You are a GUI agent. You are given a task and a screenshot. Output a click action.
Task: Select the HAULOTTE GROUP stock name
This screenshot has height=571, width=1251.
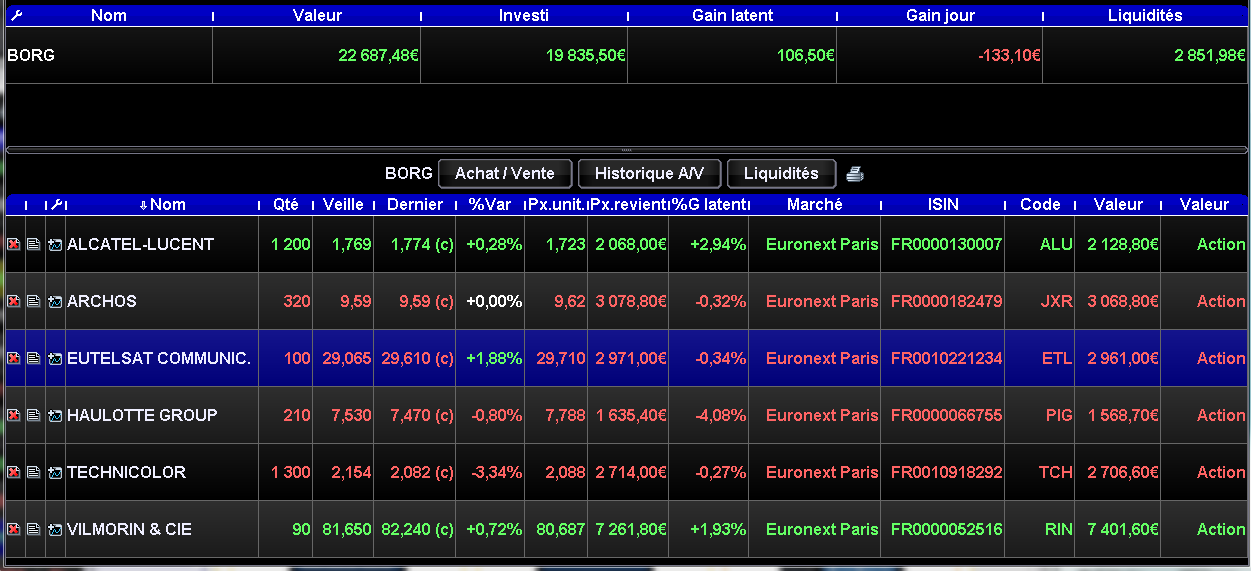142,415
